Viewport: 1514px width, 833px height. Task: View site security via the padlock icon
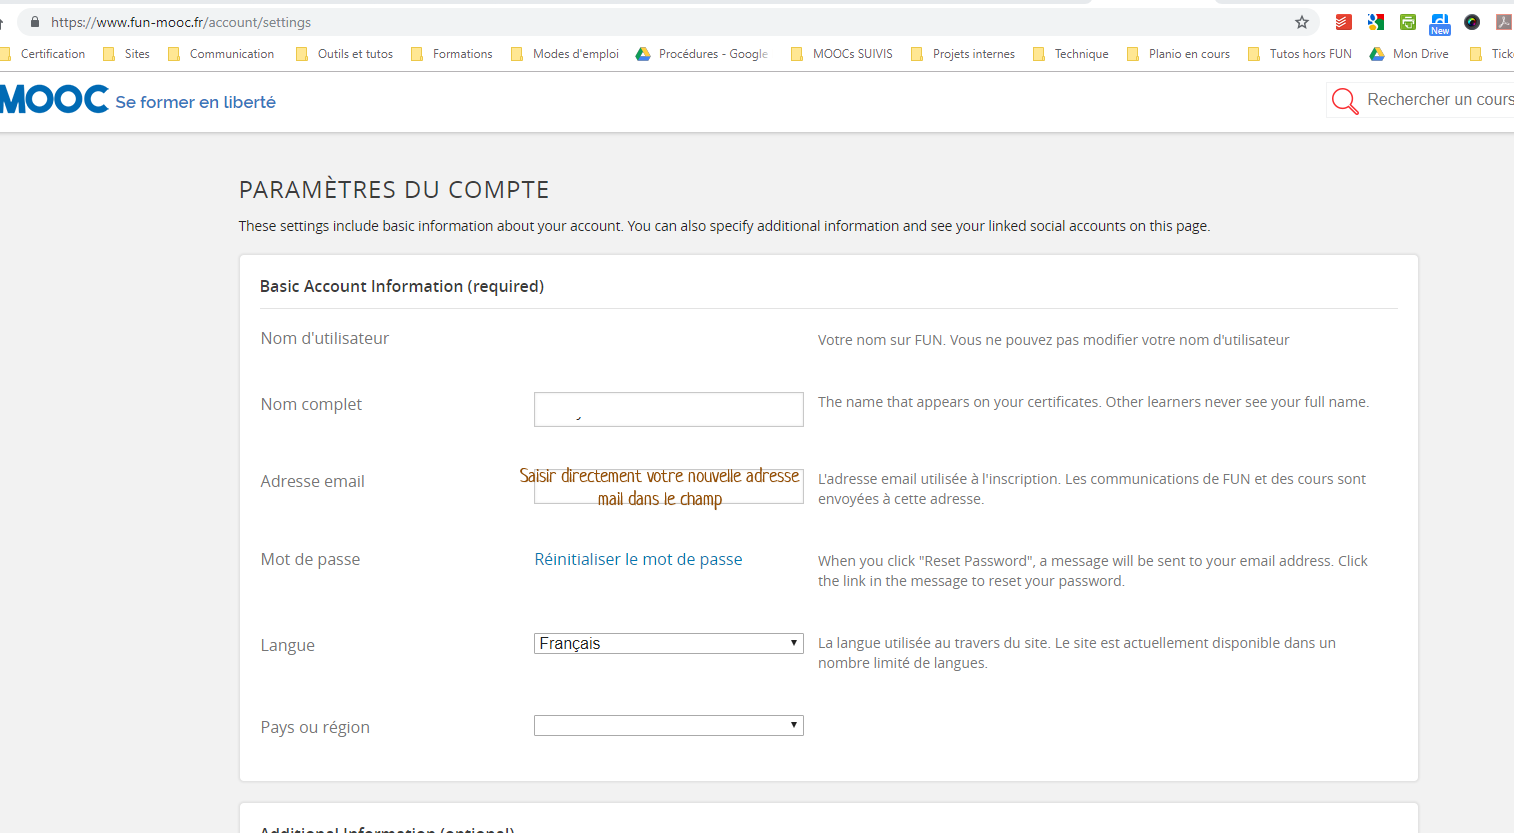(x=35, y=22)
